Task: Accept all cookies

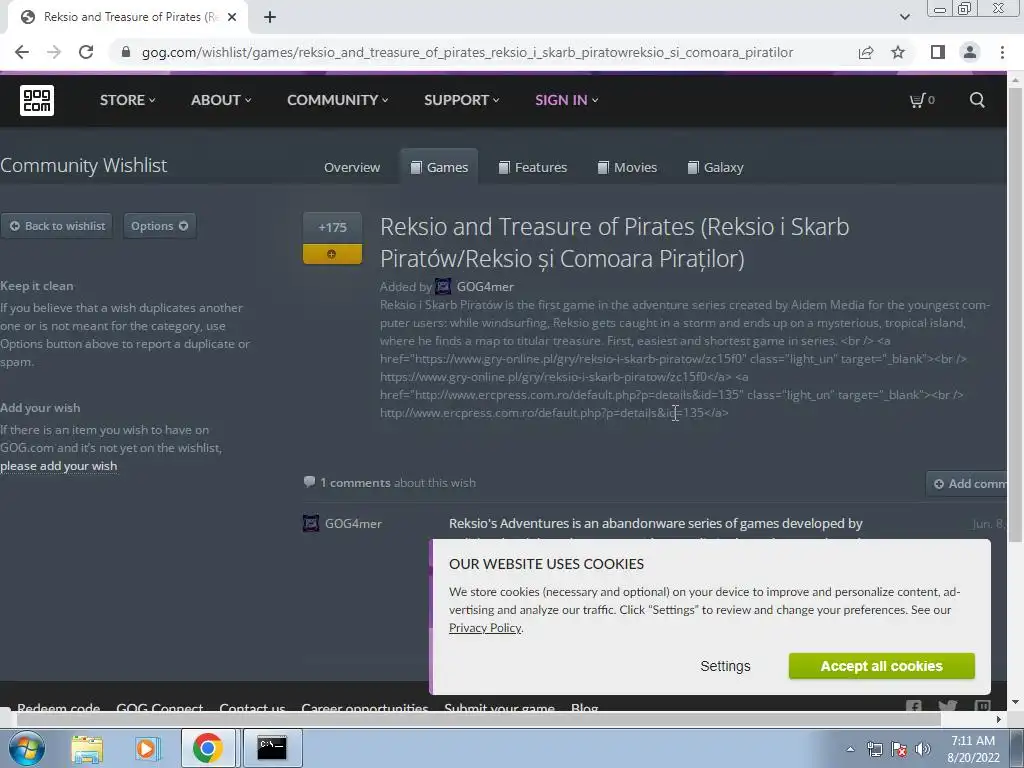Action: click(882, 666)
